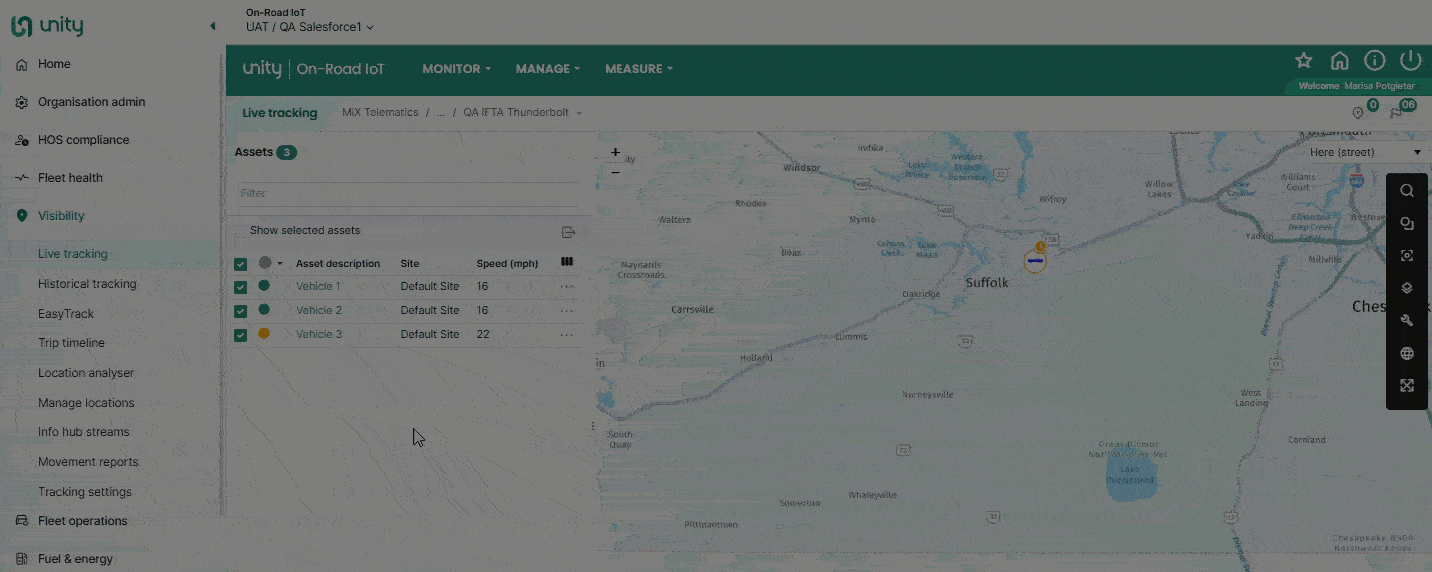Open Tracking settings page
1432x572 pixels.
pyautogui.click(x=85, y=492)
